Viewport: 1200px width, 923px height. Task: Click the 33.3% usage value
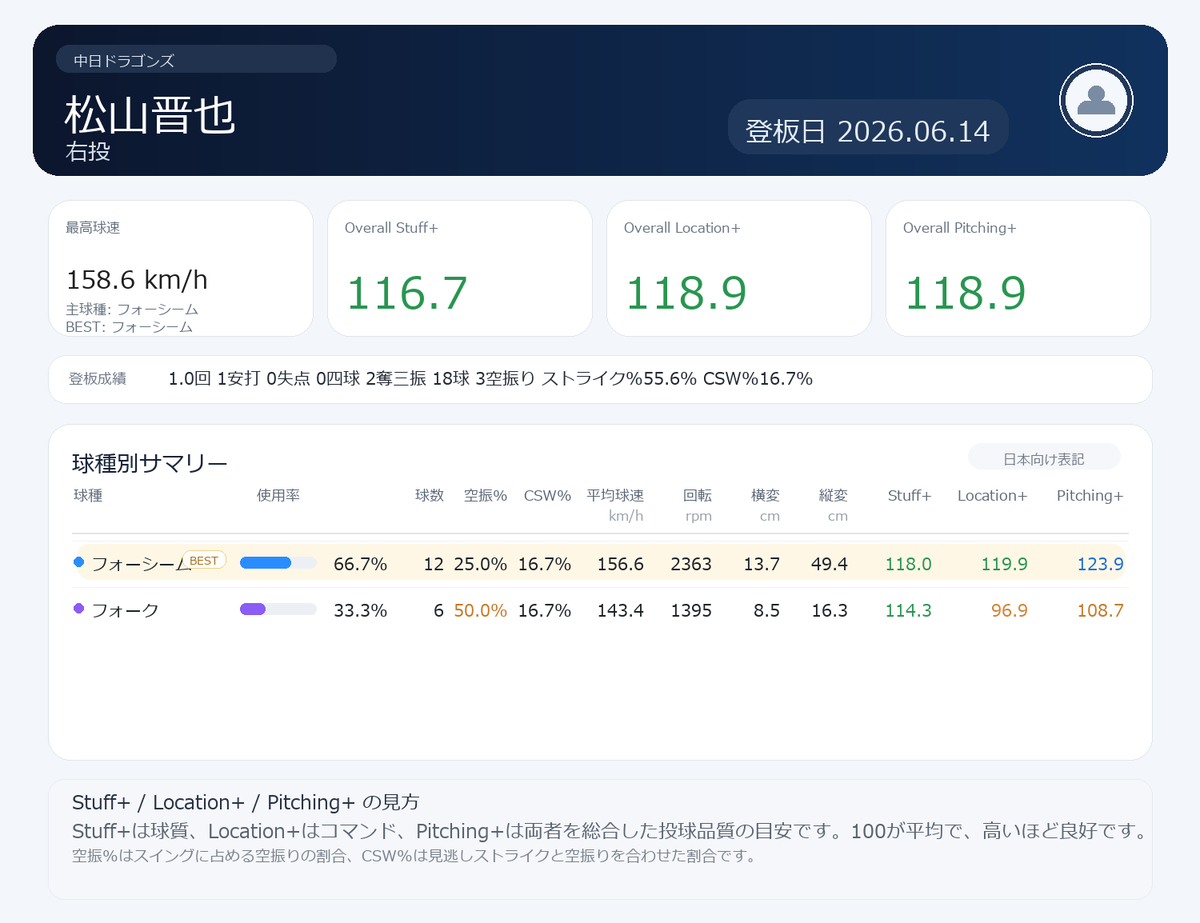click(360, 610)
